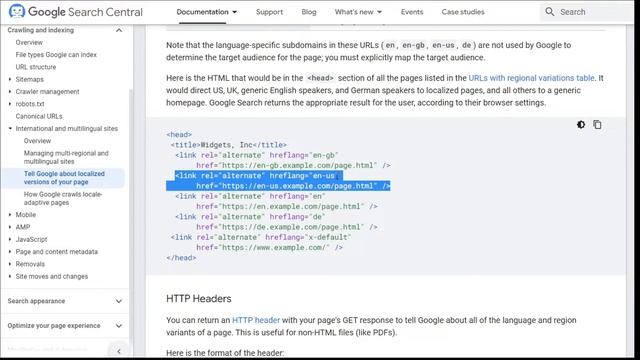Screen dimensions: 640x360
Task: Follow the HTTP header link
Action: tap(256, 320)
